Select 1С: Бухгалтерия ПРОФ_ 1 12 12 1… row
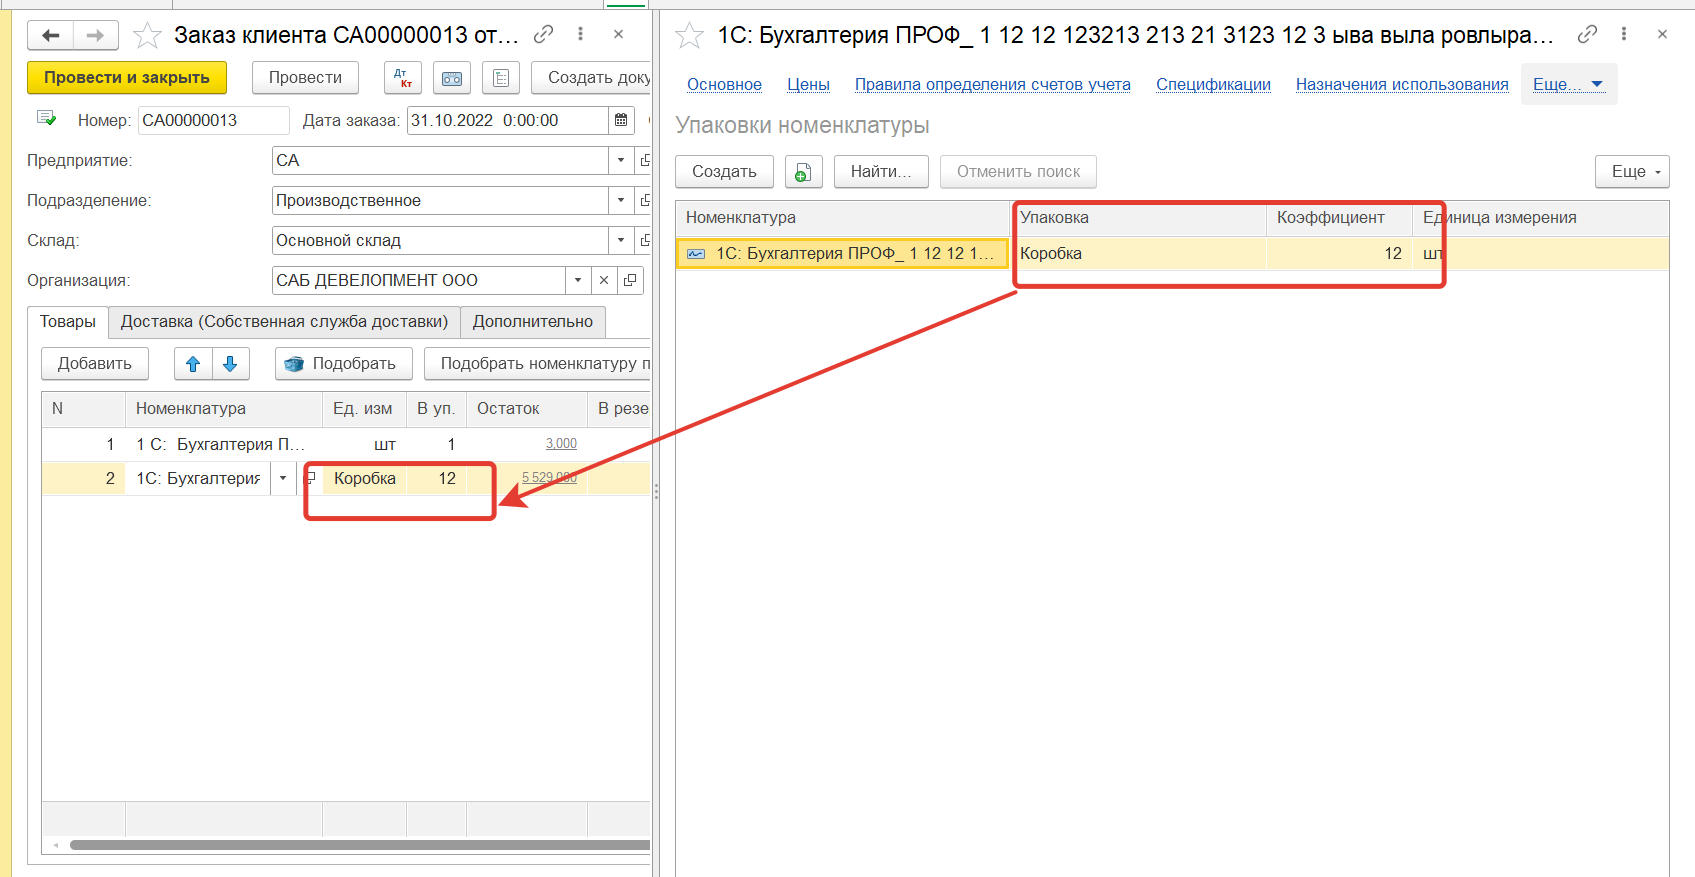1695x877 pixels. coord(842,254)
